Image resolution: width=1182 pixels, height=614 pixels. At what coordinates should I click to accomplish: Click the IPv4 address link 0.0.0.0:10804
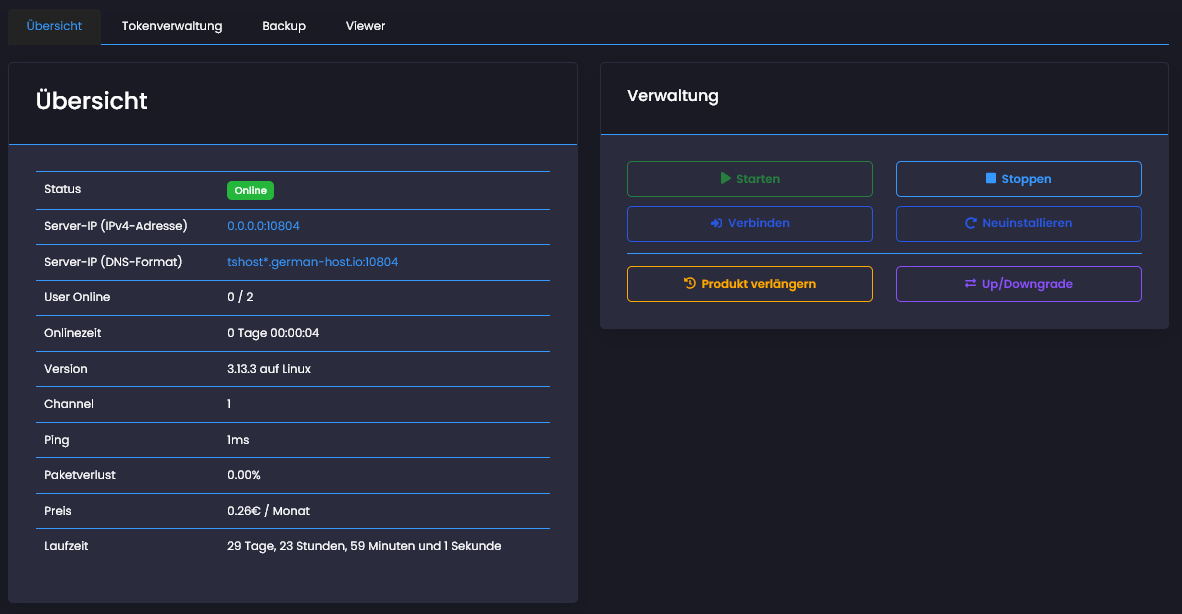click(x=263, y=226)
